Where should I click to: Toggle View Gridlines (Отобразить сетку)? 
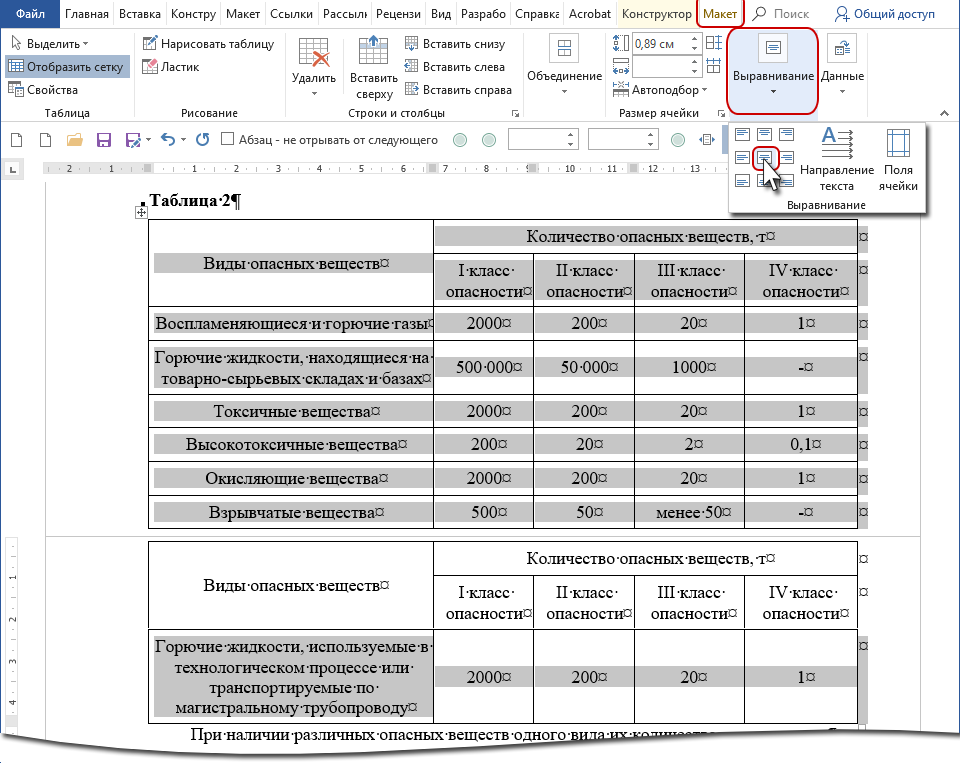click(x=66, y=67)
